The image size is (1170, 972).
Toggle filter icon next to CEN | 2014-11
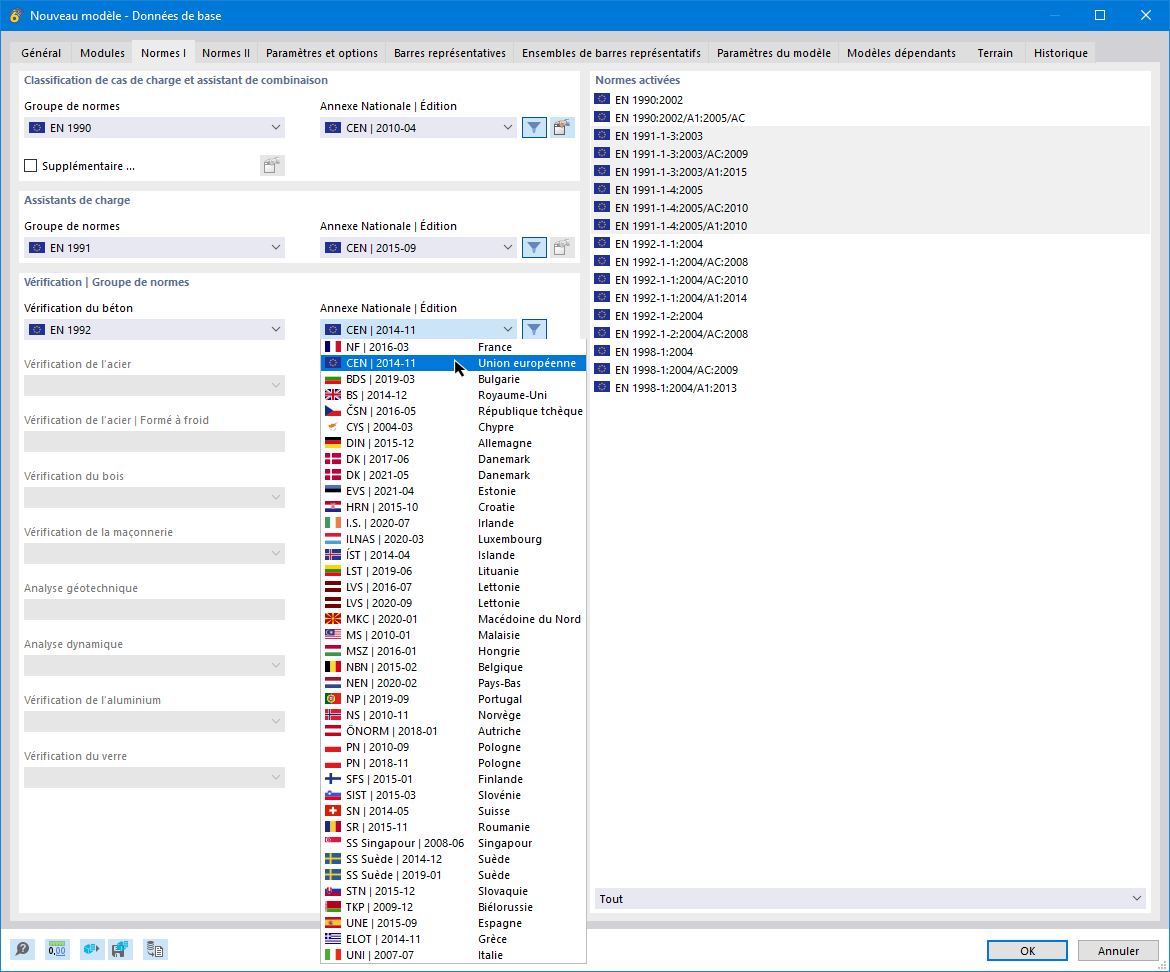[x=534, y=329]
